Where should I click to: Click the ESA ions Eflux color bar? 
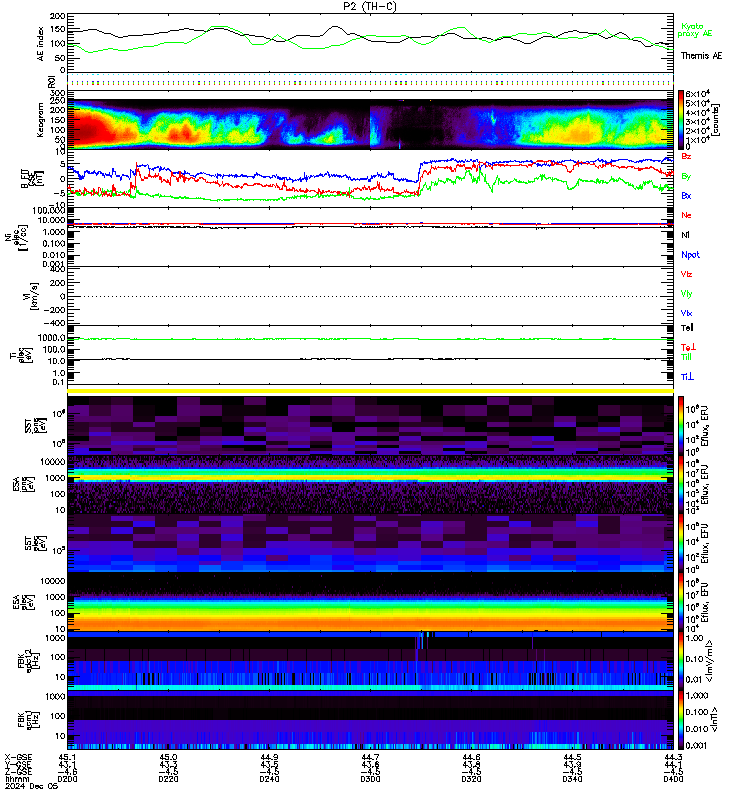[681, 485]
